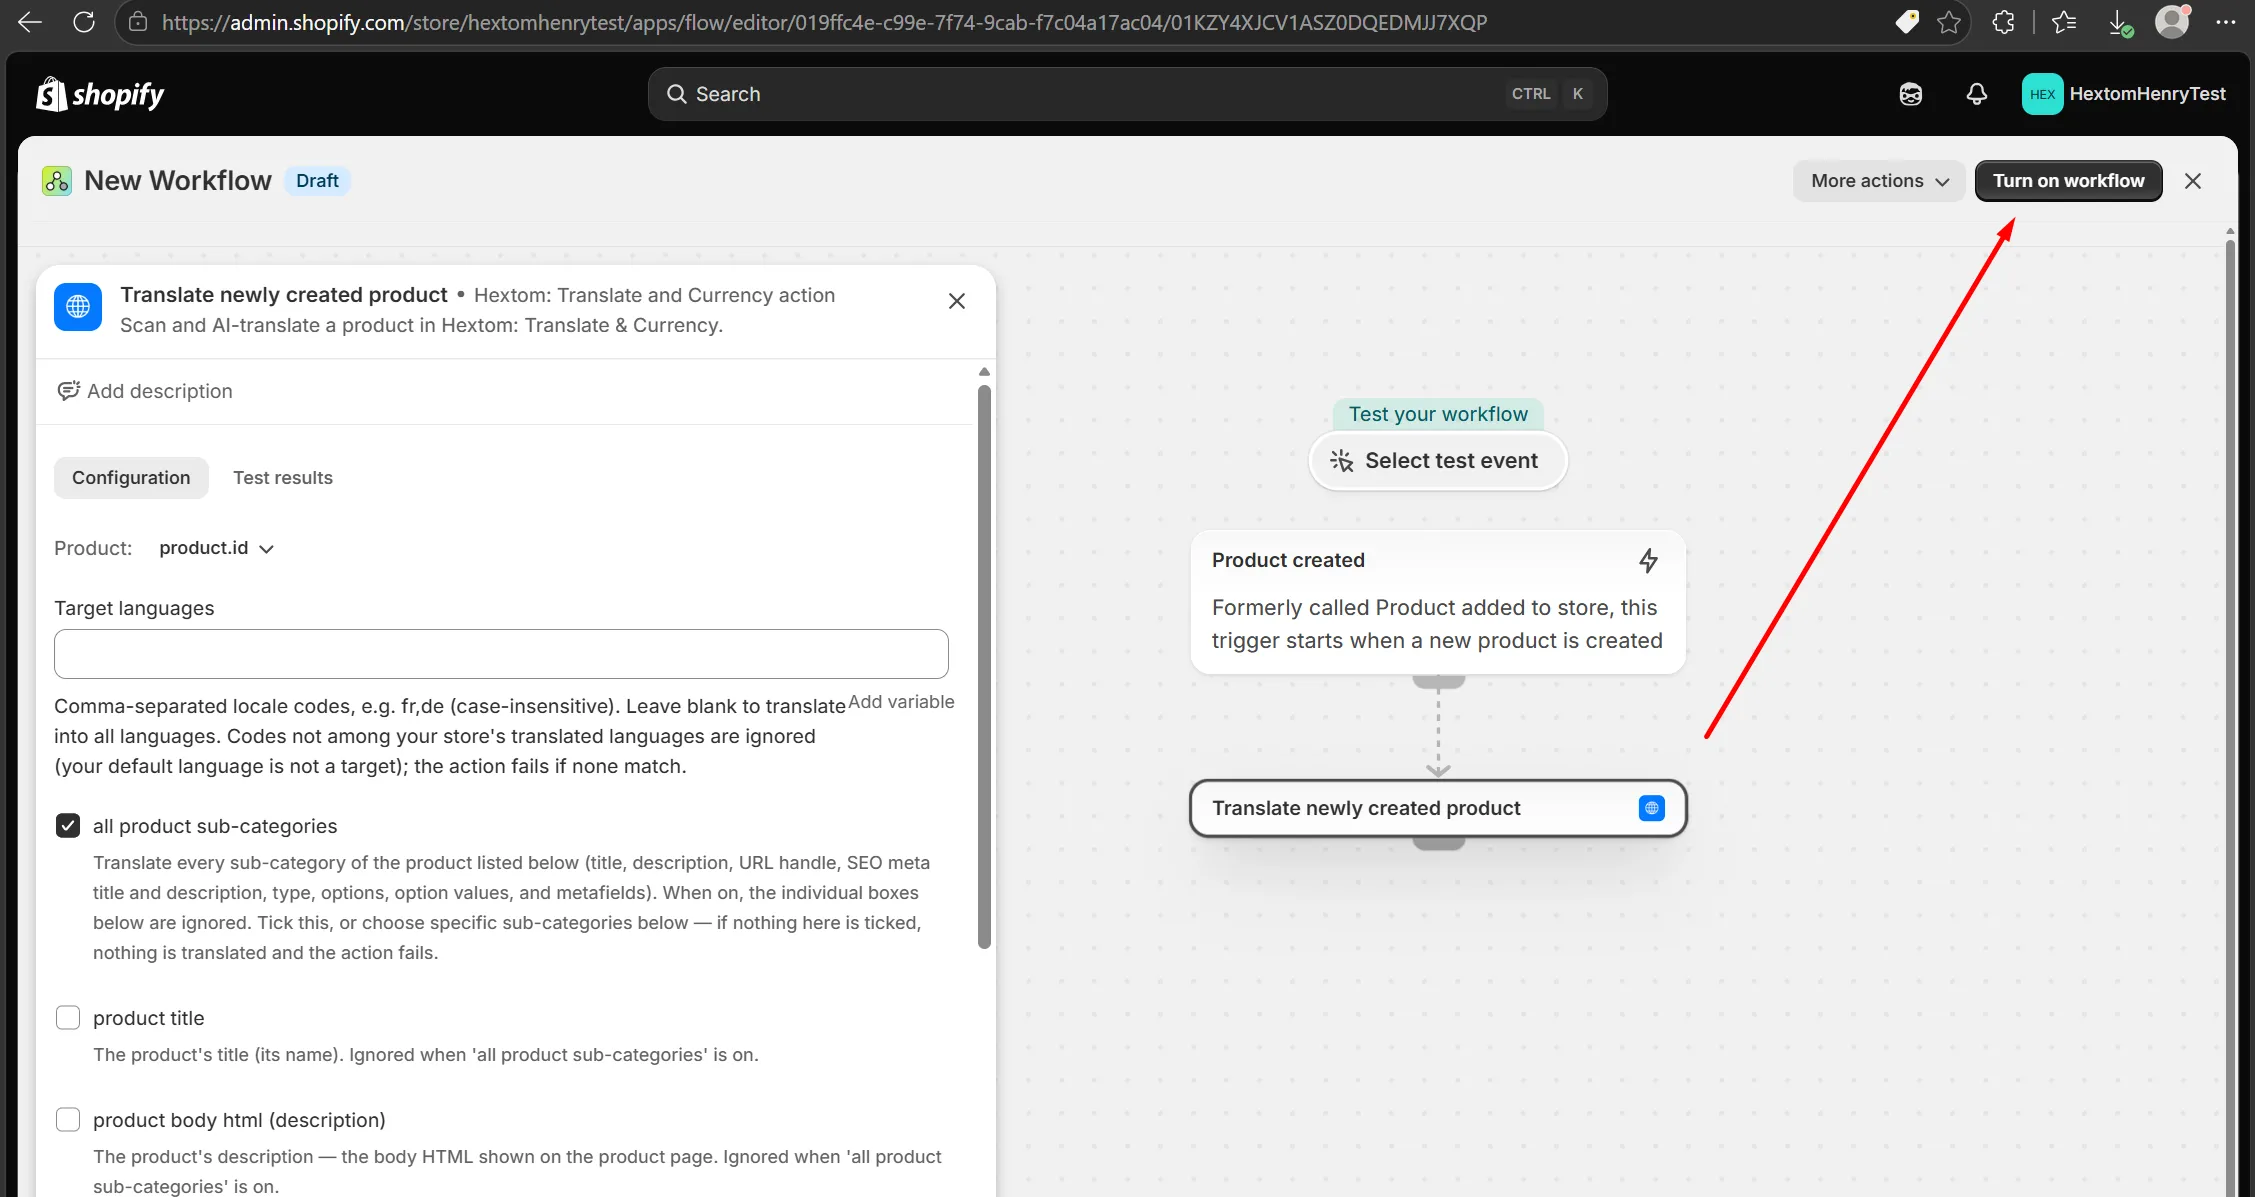The height and width of the screenshot is (1197, 2255).
Task: Click the Select test event sparkle icon
Action: [x=1342, y=461]
